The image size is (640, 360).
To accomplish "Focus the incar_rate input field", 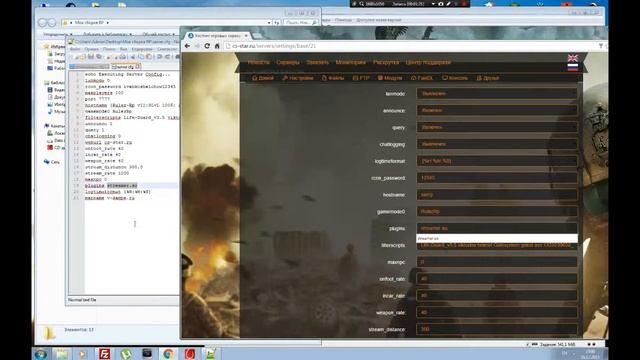I will [x=497, y=296].
